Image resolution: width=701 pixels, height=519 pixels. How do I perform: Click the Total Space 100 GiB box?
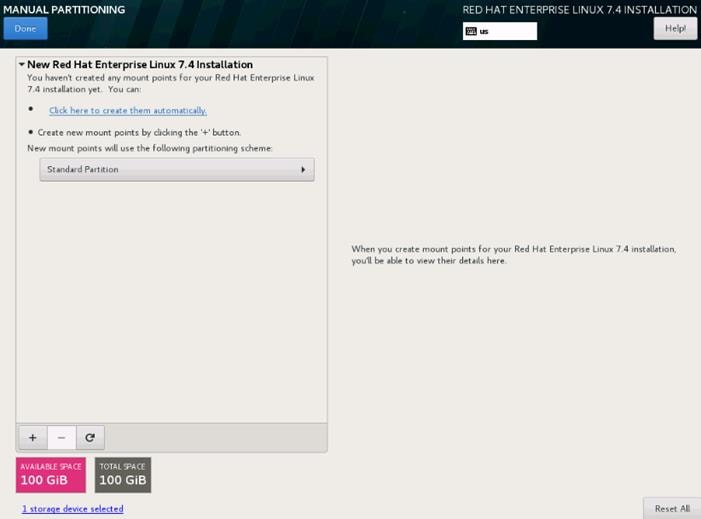coord(123,475)
